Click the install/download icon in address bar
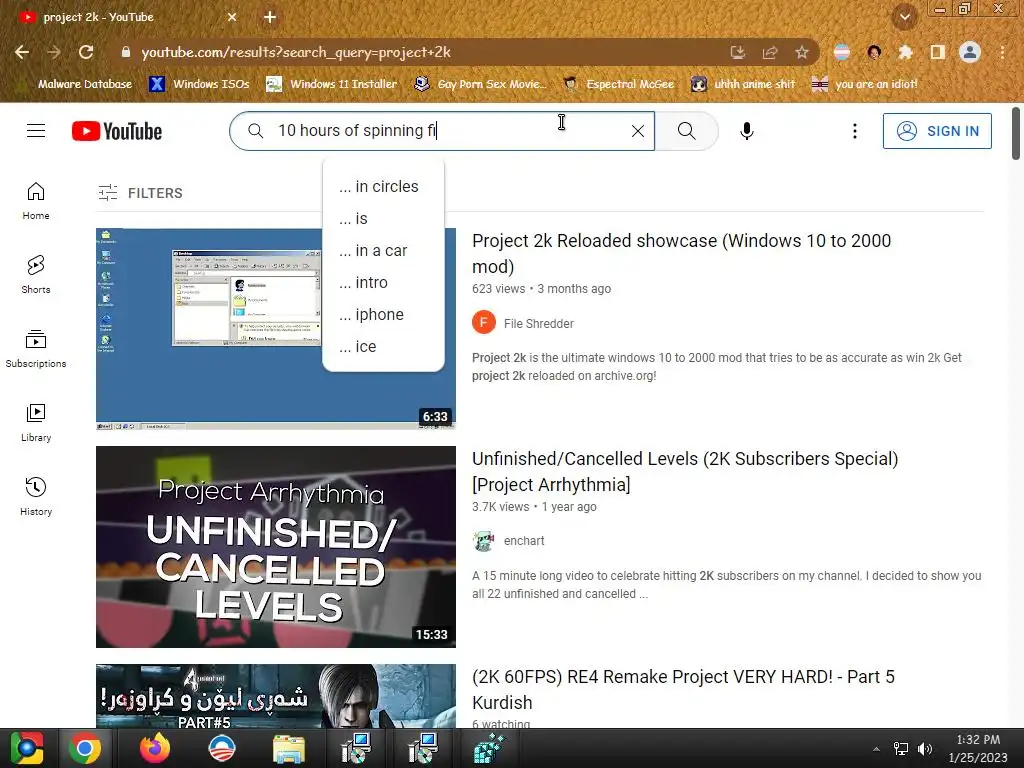This screenshot has height=768, width=1024. pos(738,52)
